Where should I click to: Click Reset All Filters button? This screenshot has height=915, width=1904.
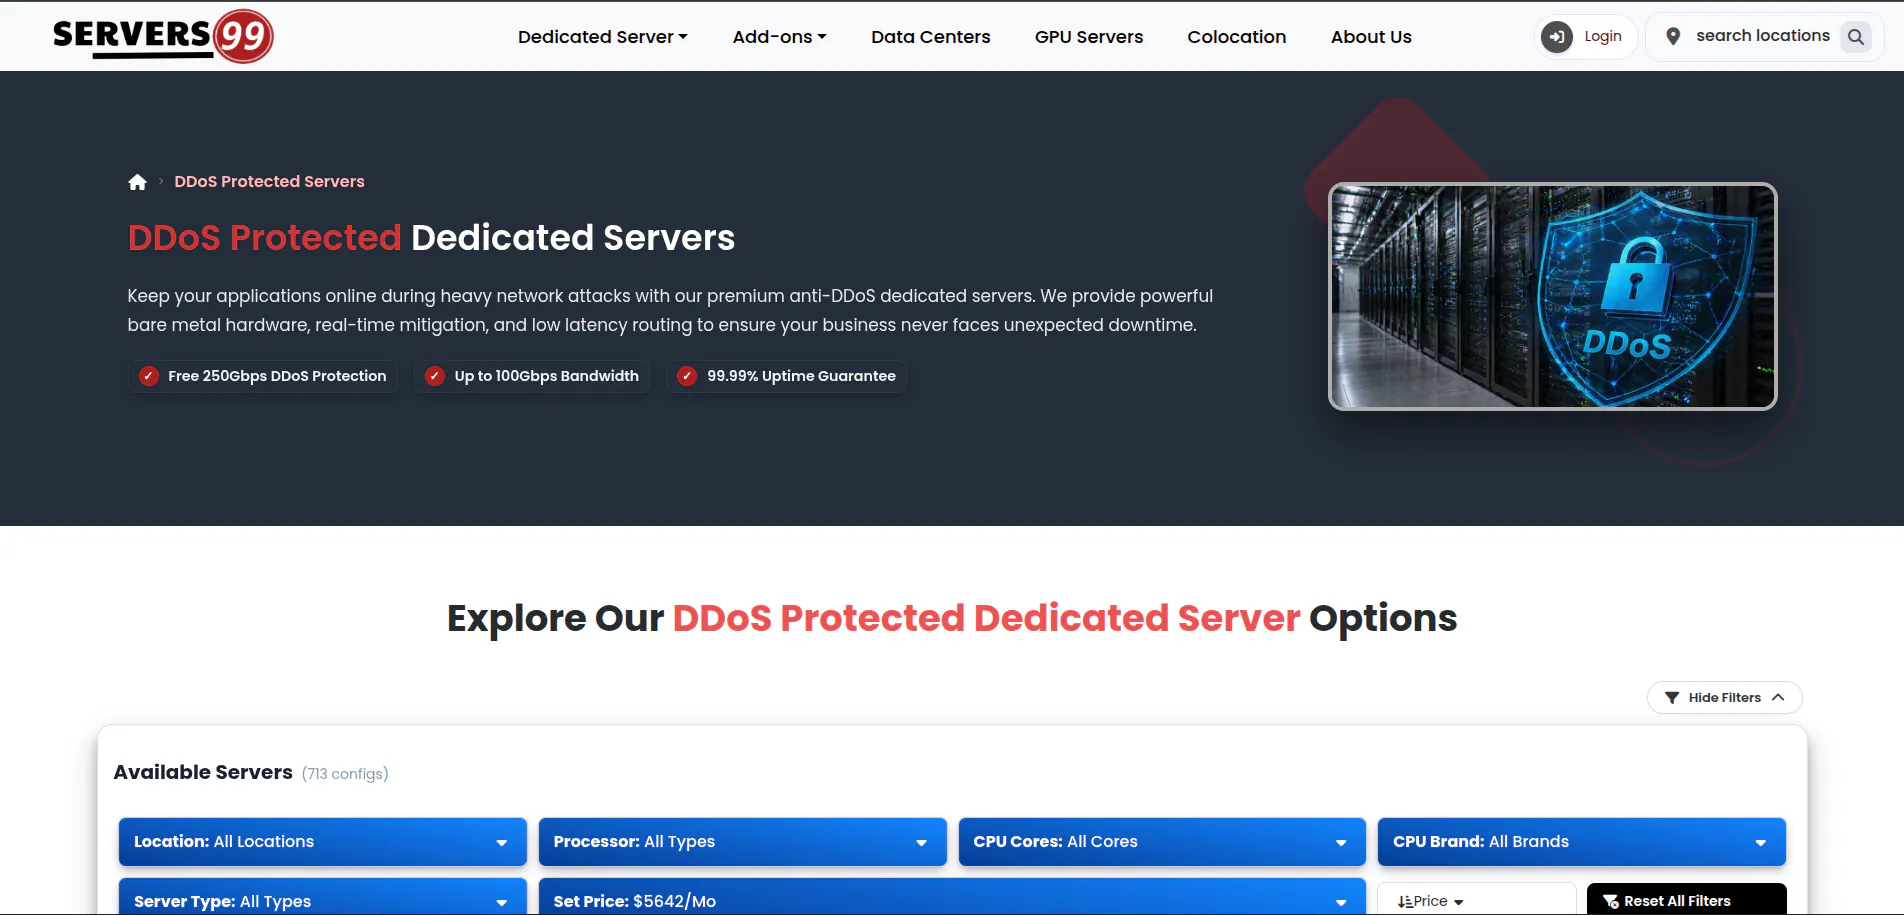[1686, 899]
